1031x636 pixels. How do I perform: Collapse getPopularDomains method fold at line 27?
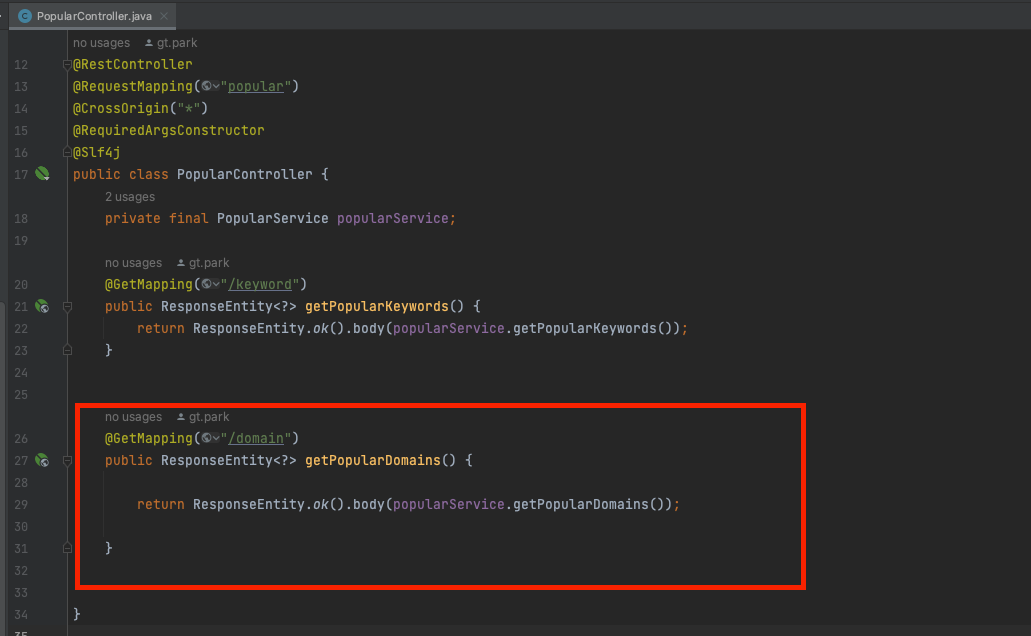[x=67, y=460]
